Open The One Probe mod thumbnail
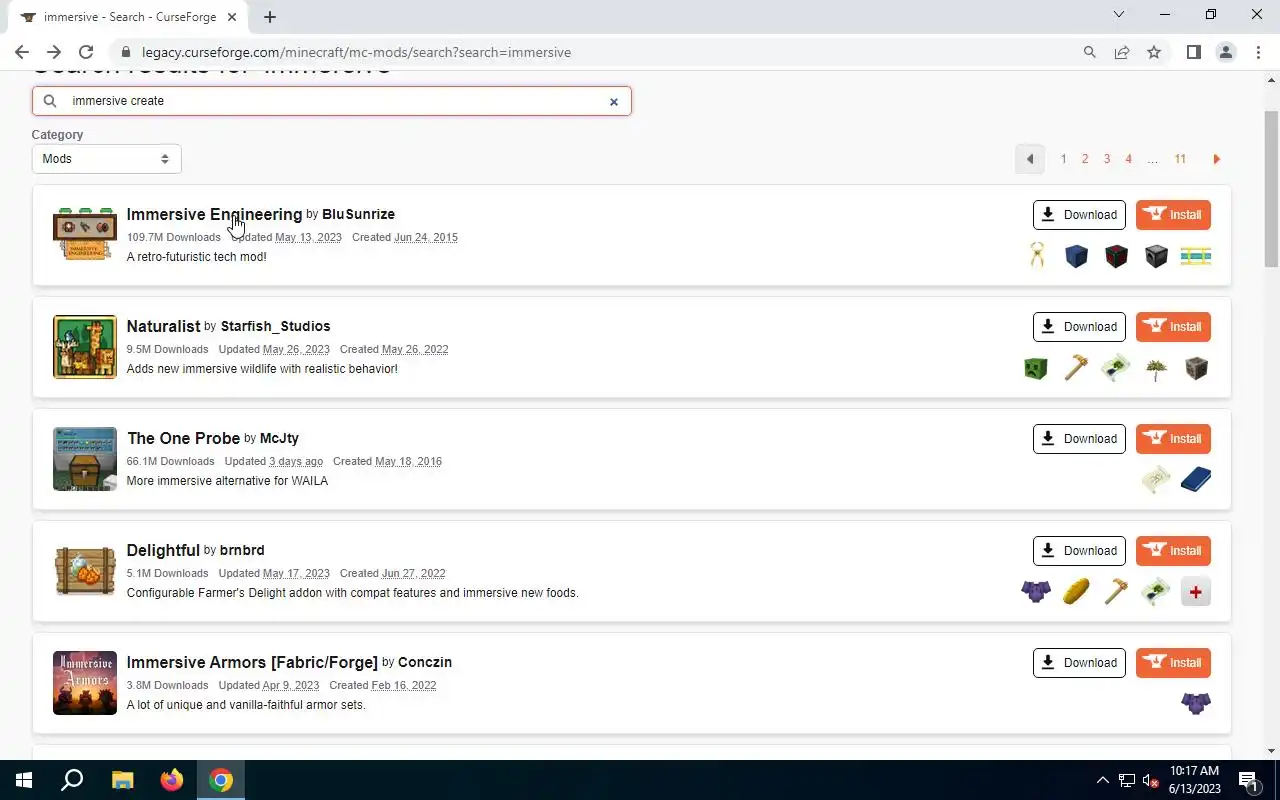 85,459
